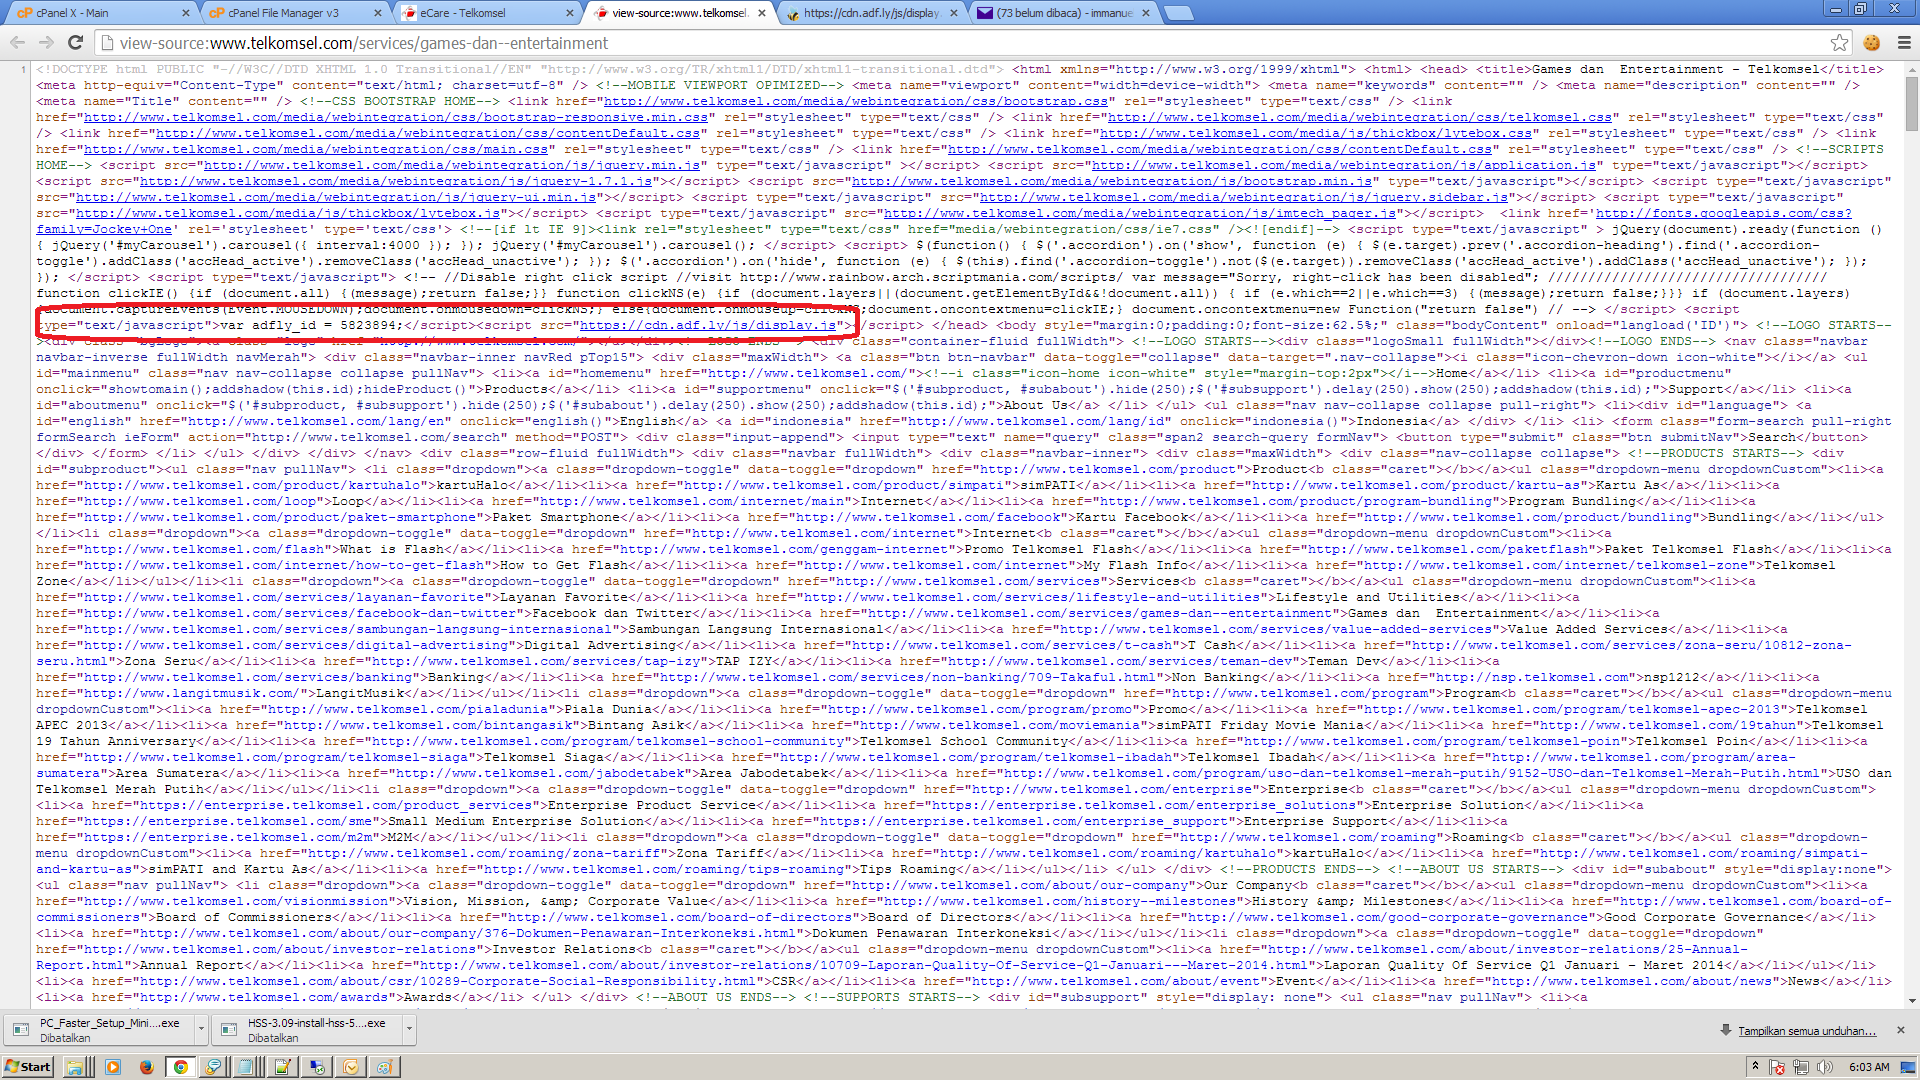Screen dimensions: 1920x1080
Task: Show hidden tray icons with the chevron
Action: point(1755,1067)
